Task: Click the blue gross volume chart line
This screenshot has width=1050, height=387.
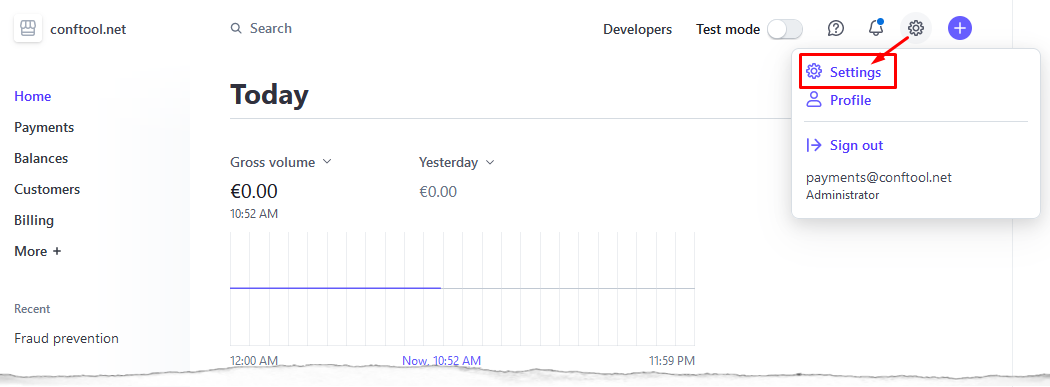Action: (x=335, y=288)
